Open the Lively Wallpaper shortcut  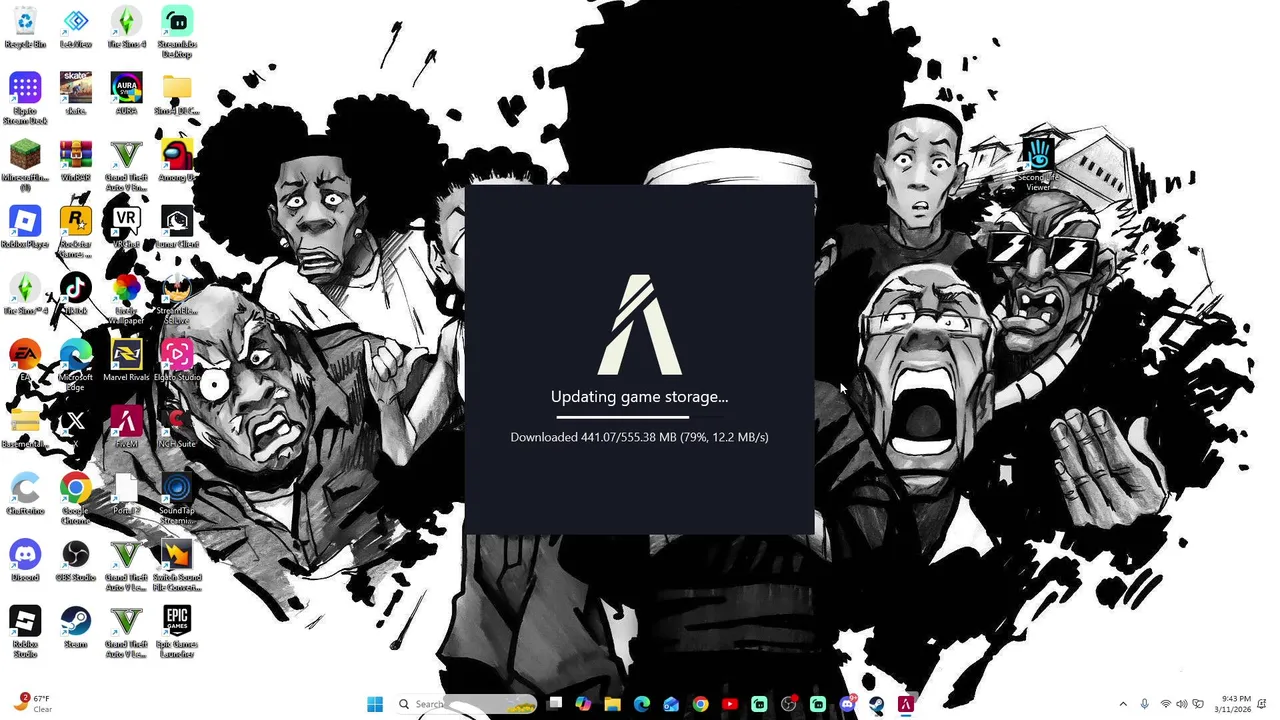126,299
